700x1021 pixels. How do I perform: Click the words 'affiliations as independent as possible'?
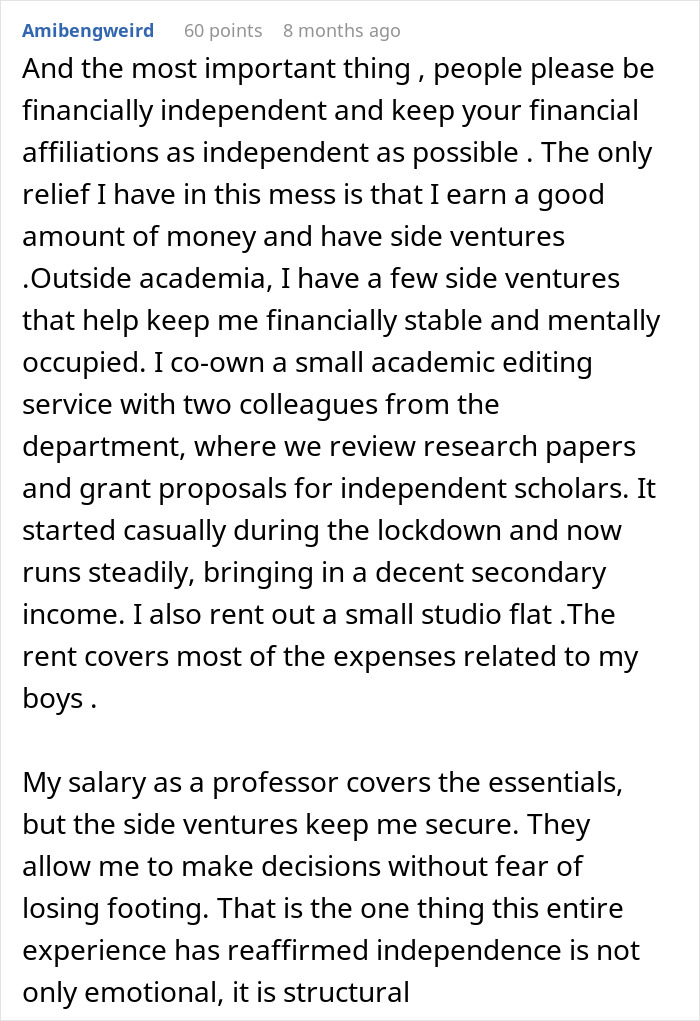270,152
